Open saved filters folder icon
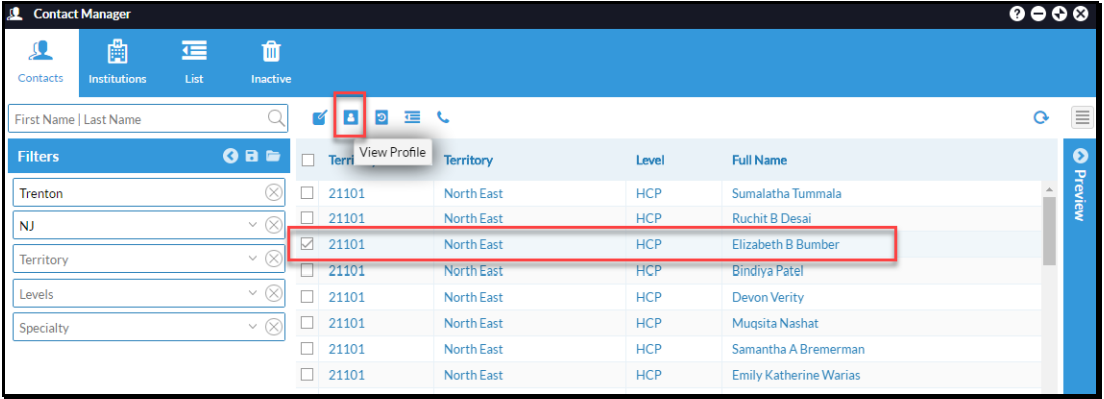The height and width of the screenshot is (399, 1104). (273, 156)
